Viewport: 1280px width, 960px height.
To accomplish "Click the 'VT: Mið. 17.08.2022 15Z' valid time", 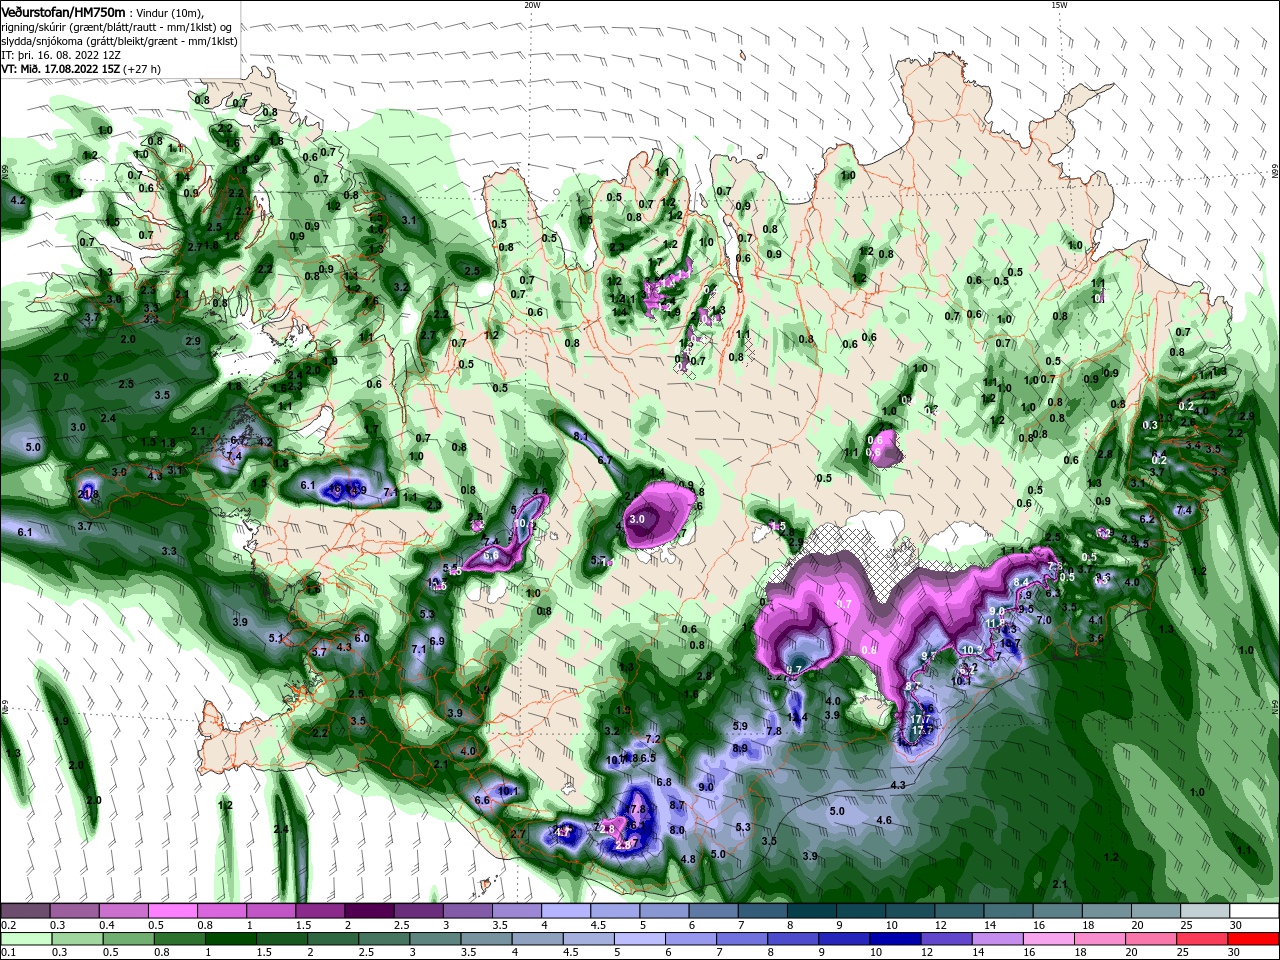I will pos(60,69).
